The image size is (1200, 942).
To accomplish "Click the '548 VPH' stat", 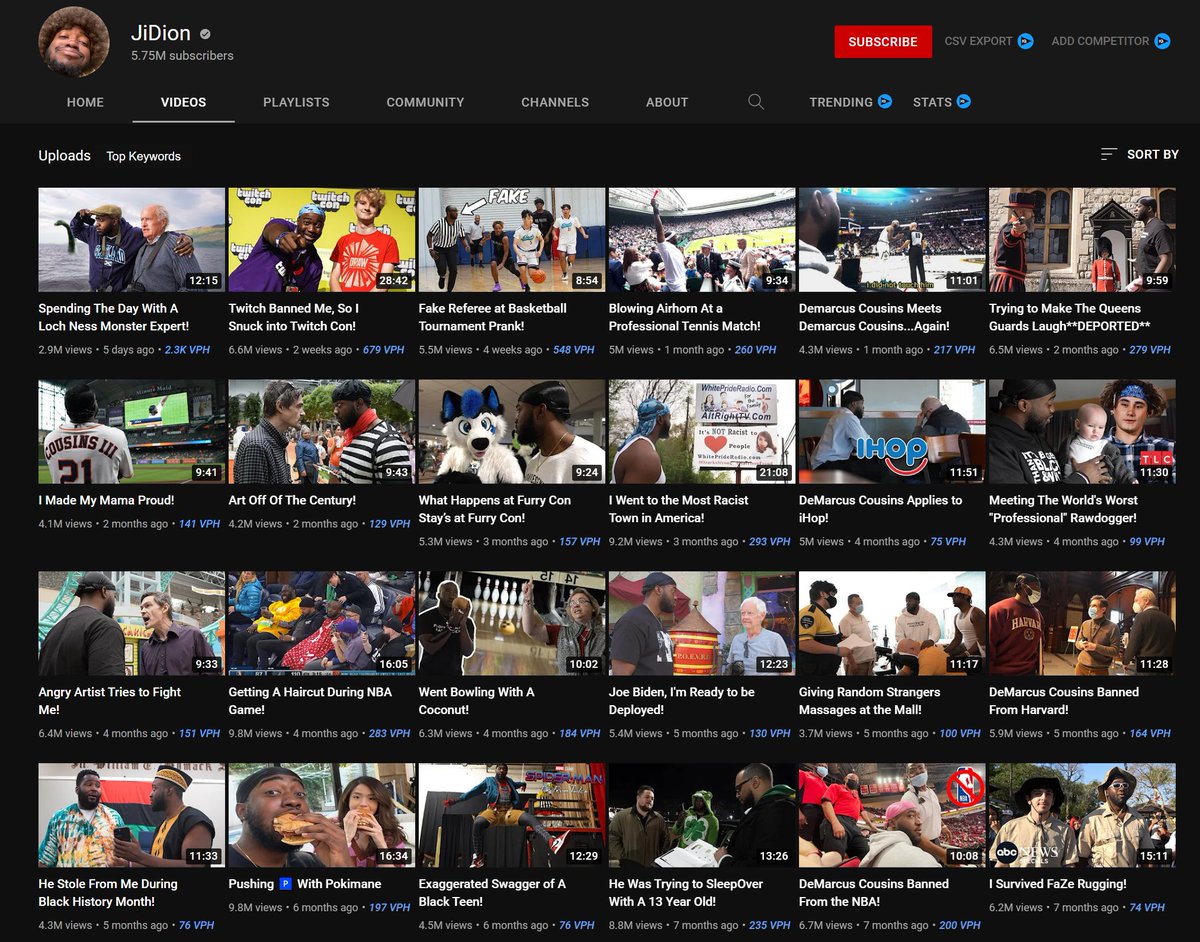I will [574, 350].
